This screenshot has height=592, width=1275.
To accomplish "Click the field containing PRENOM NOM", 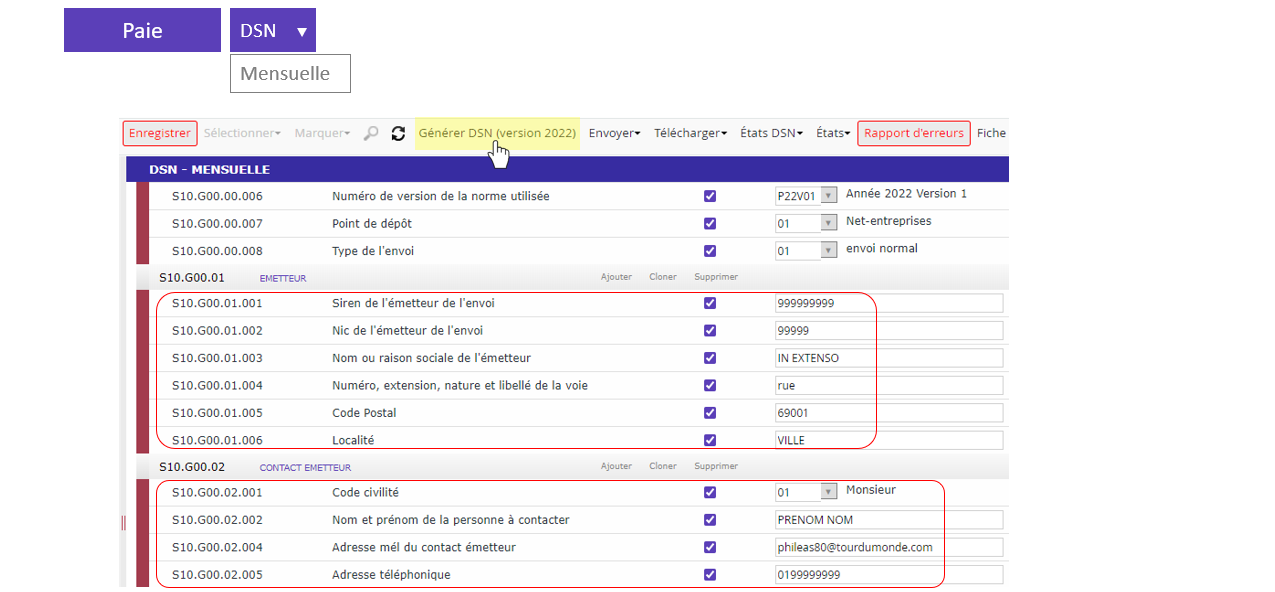I will (x=889, y=520).
